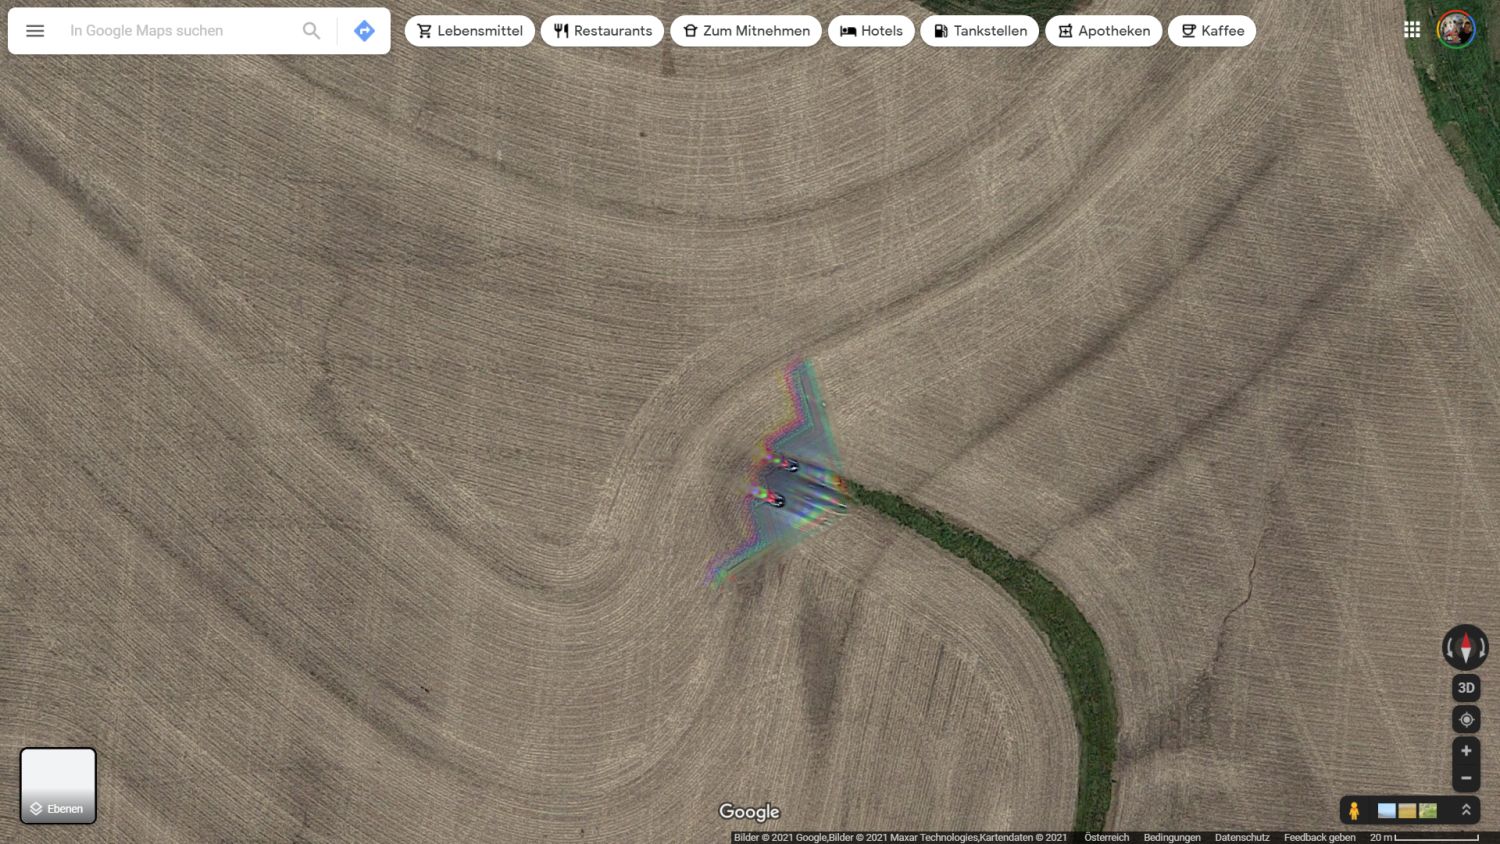
Task: Pick up the Street View pegman
Action: pos(1354,810)
